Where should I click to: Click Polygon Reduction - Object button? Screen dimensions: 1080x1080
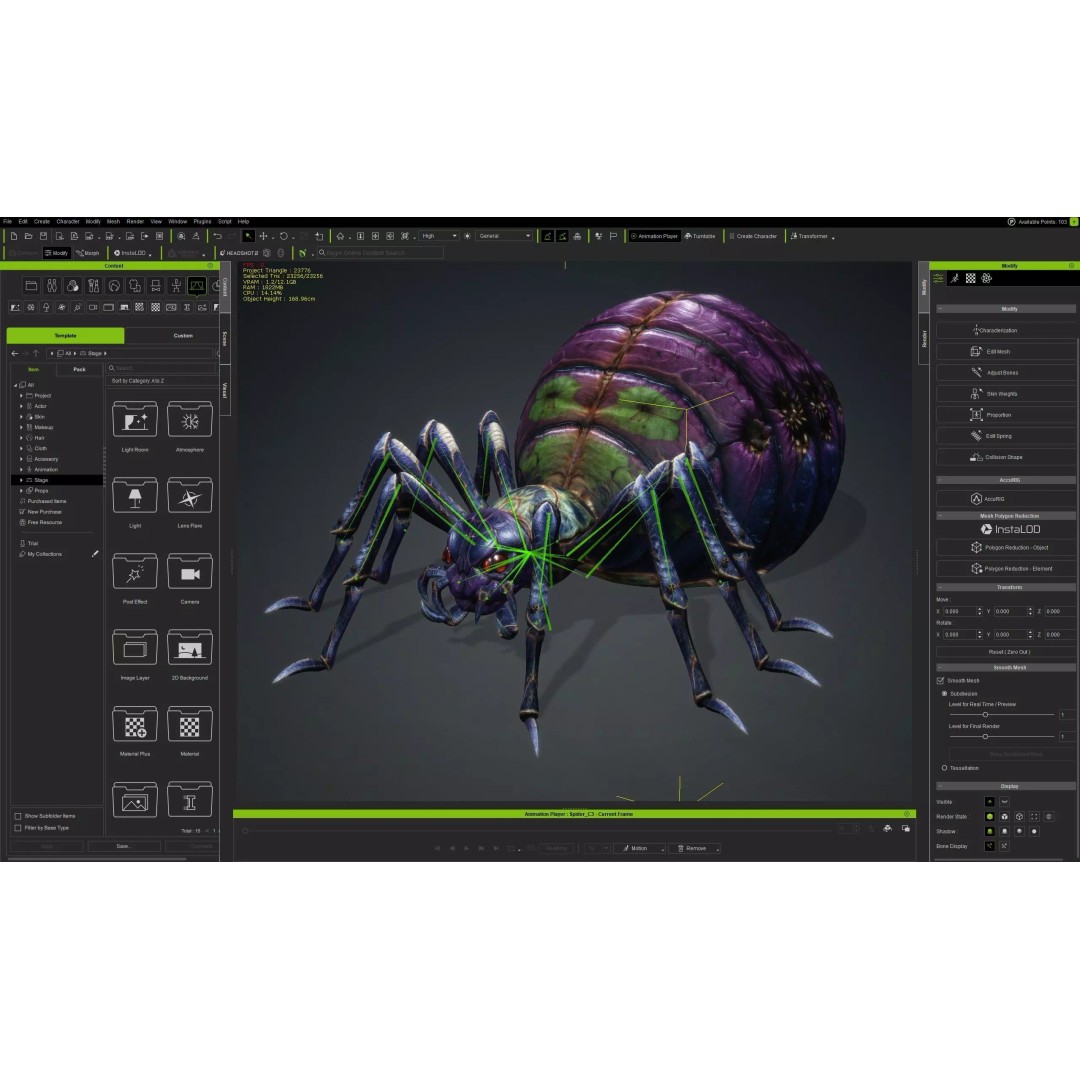pyautogui.click(x=1006, y=548)
